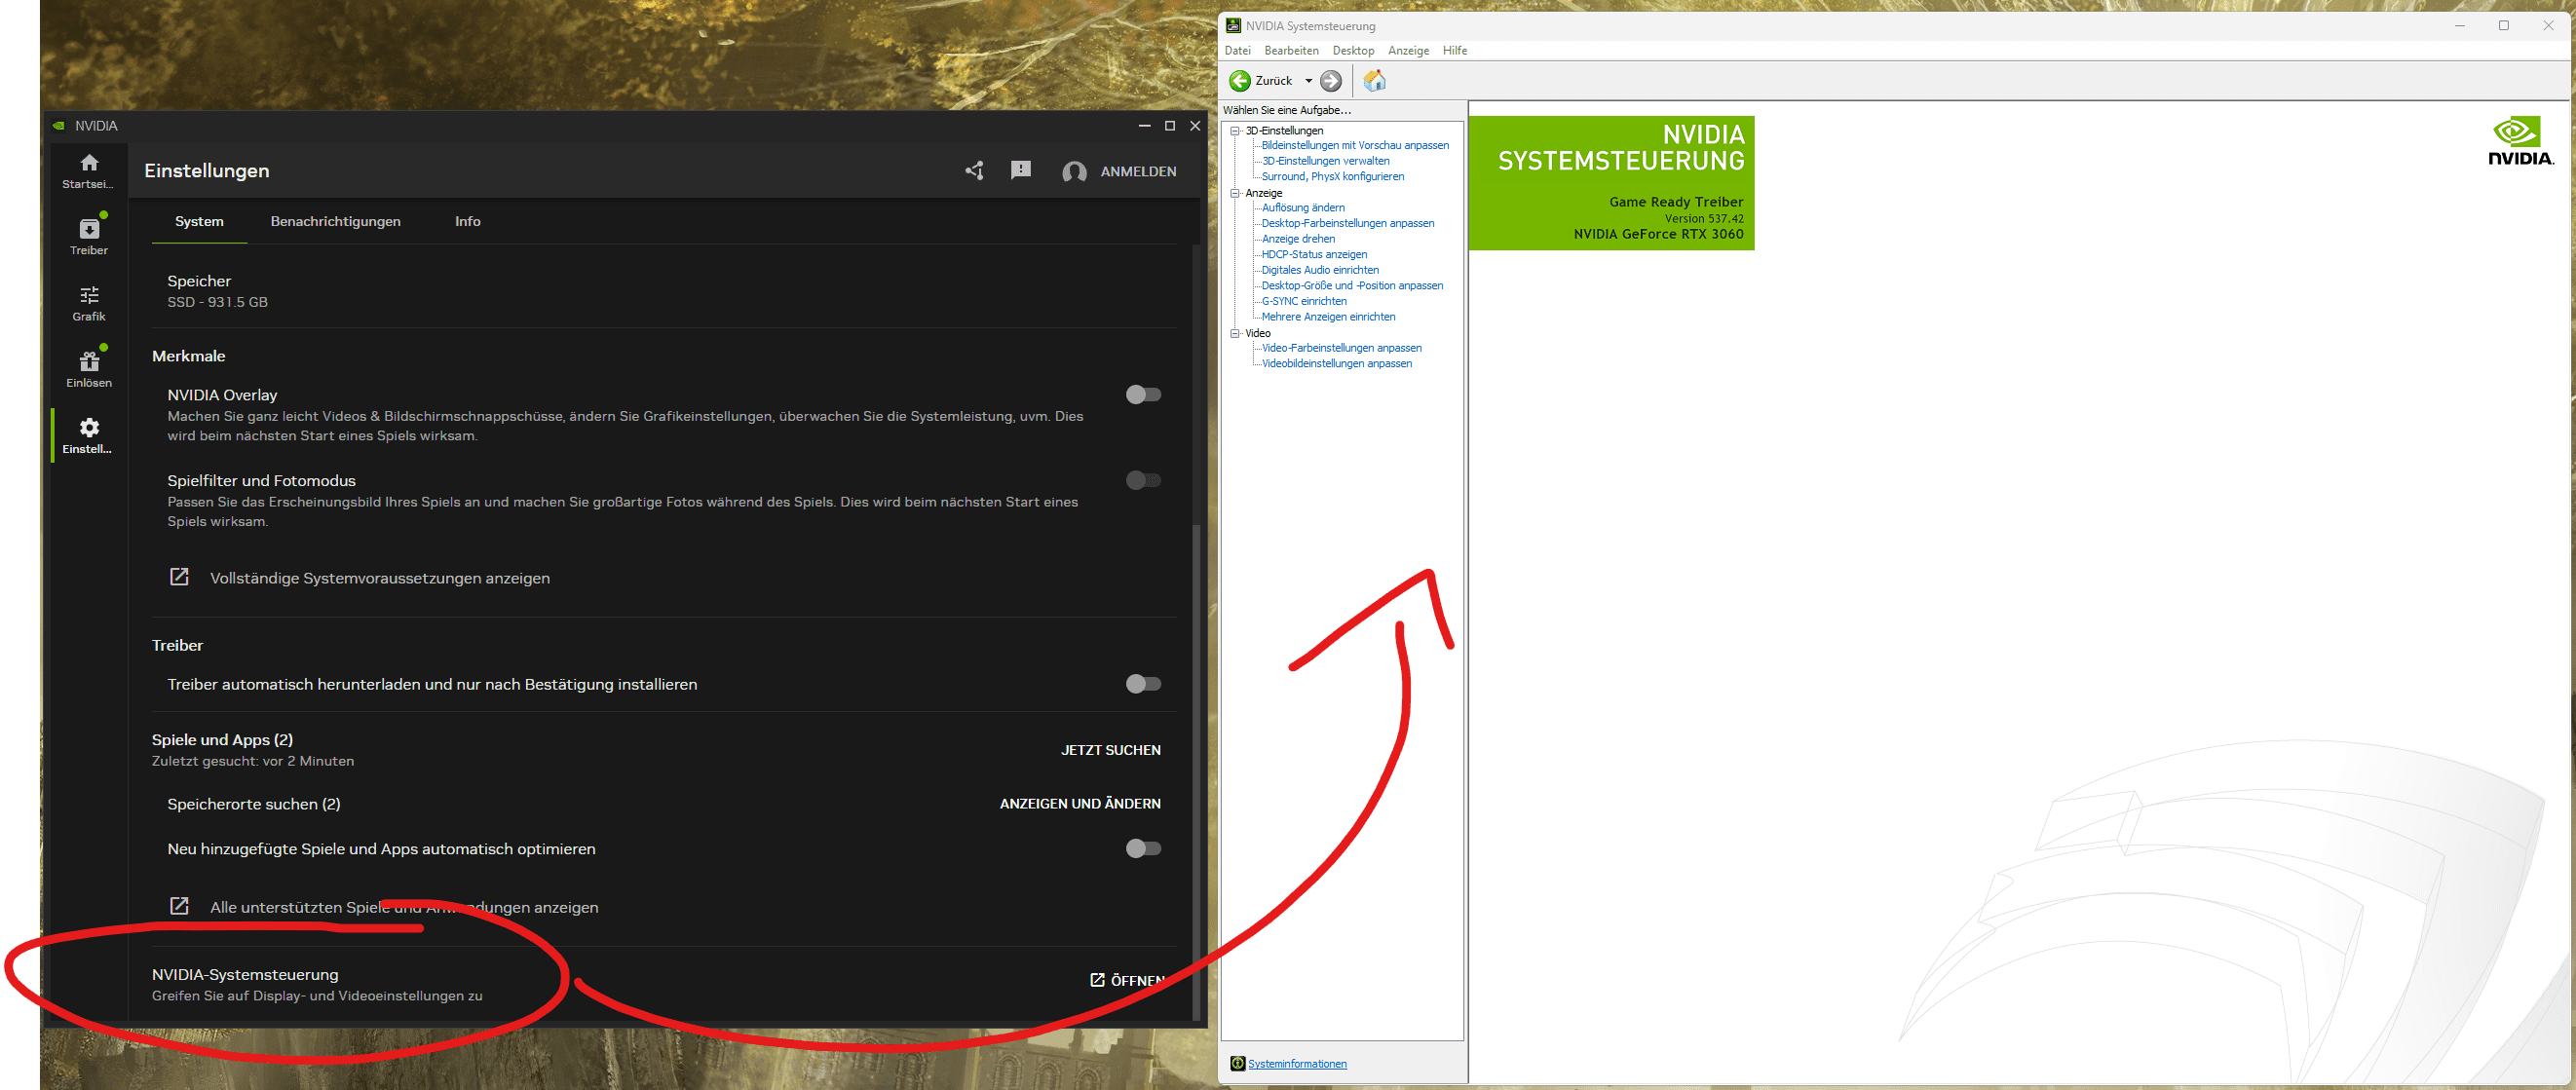Image resolution: width=2576 pixels, height=1090 pixels.
Task: Click the NVIDIA app title bar logo
Action: coord(59,126)
